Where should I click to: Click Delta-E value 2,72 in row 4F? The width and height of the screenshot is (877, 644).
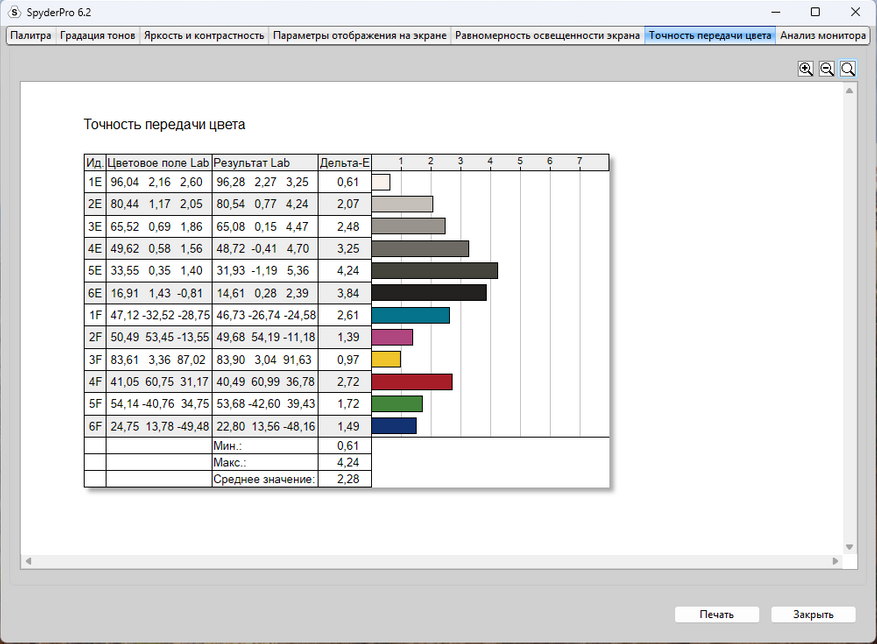point(348,382)
